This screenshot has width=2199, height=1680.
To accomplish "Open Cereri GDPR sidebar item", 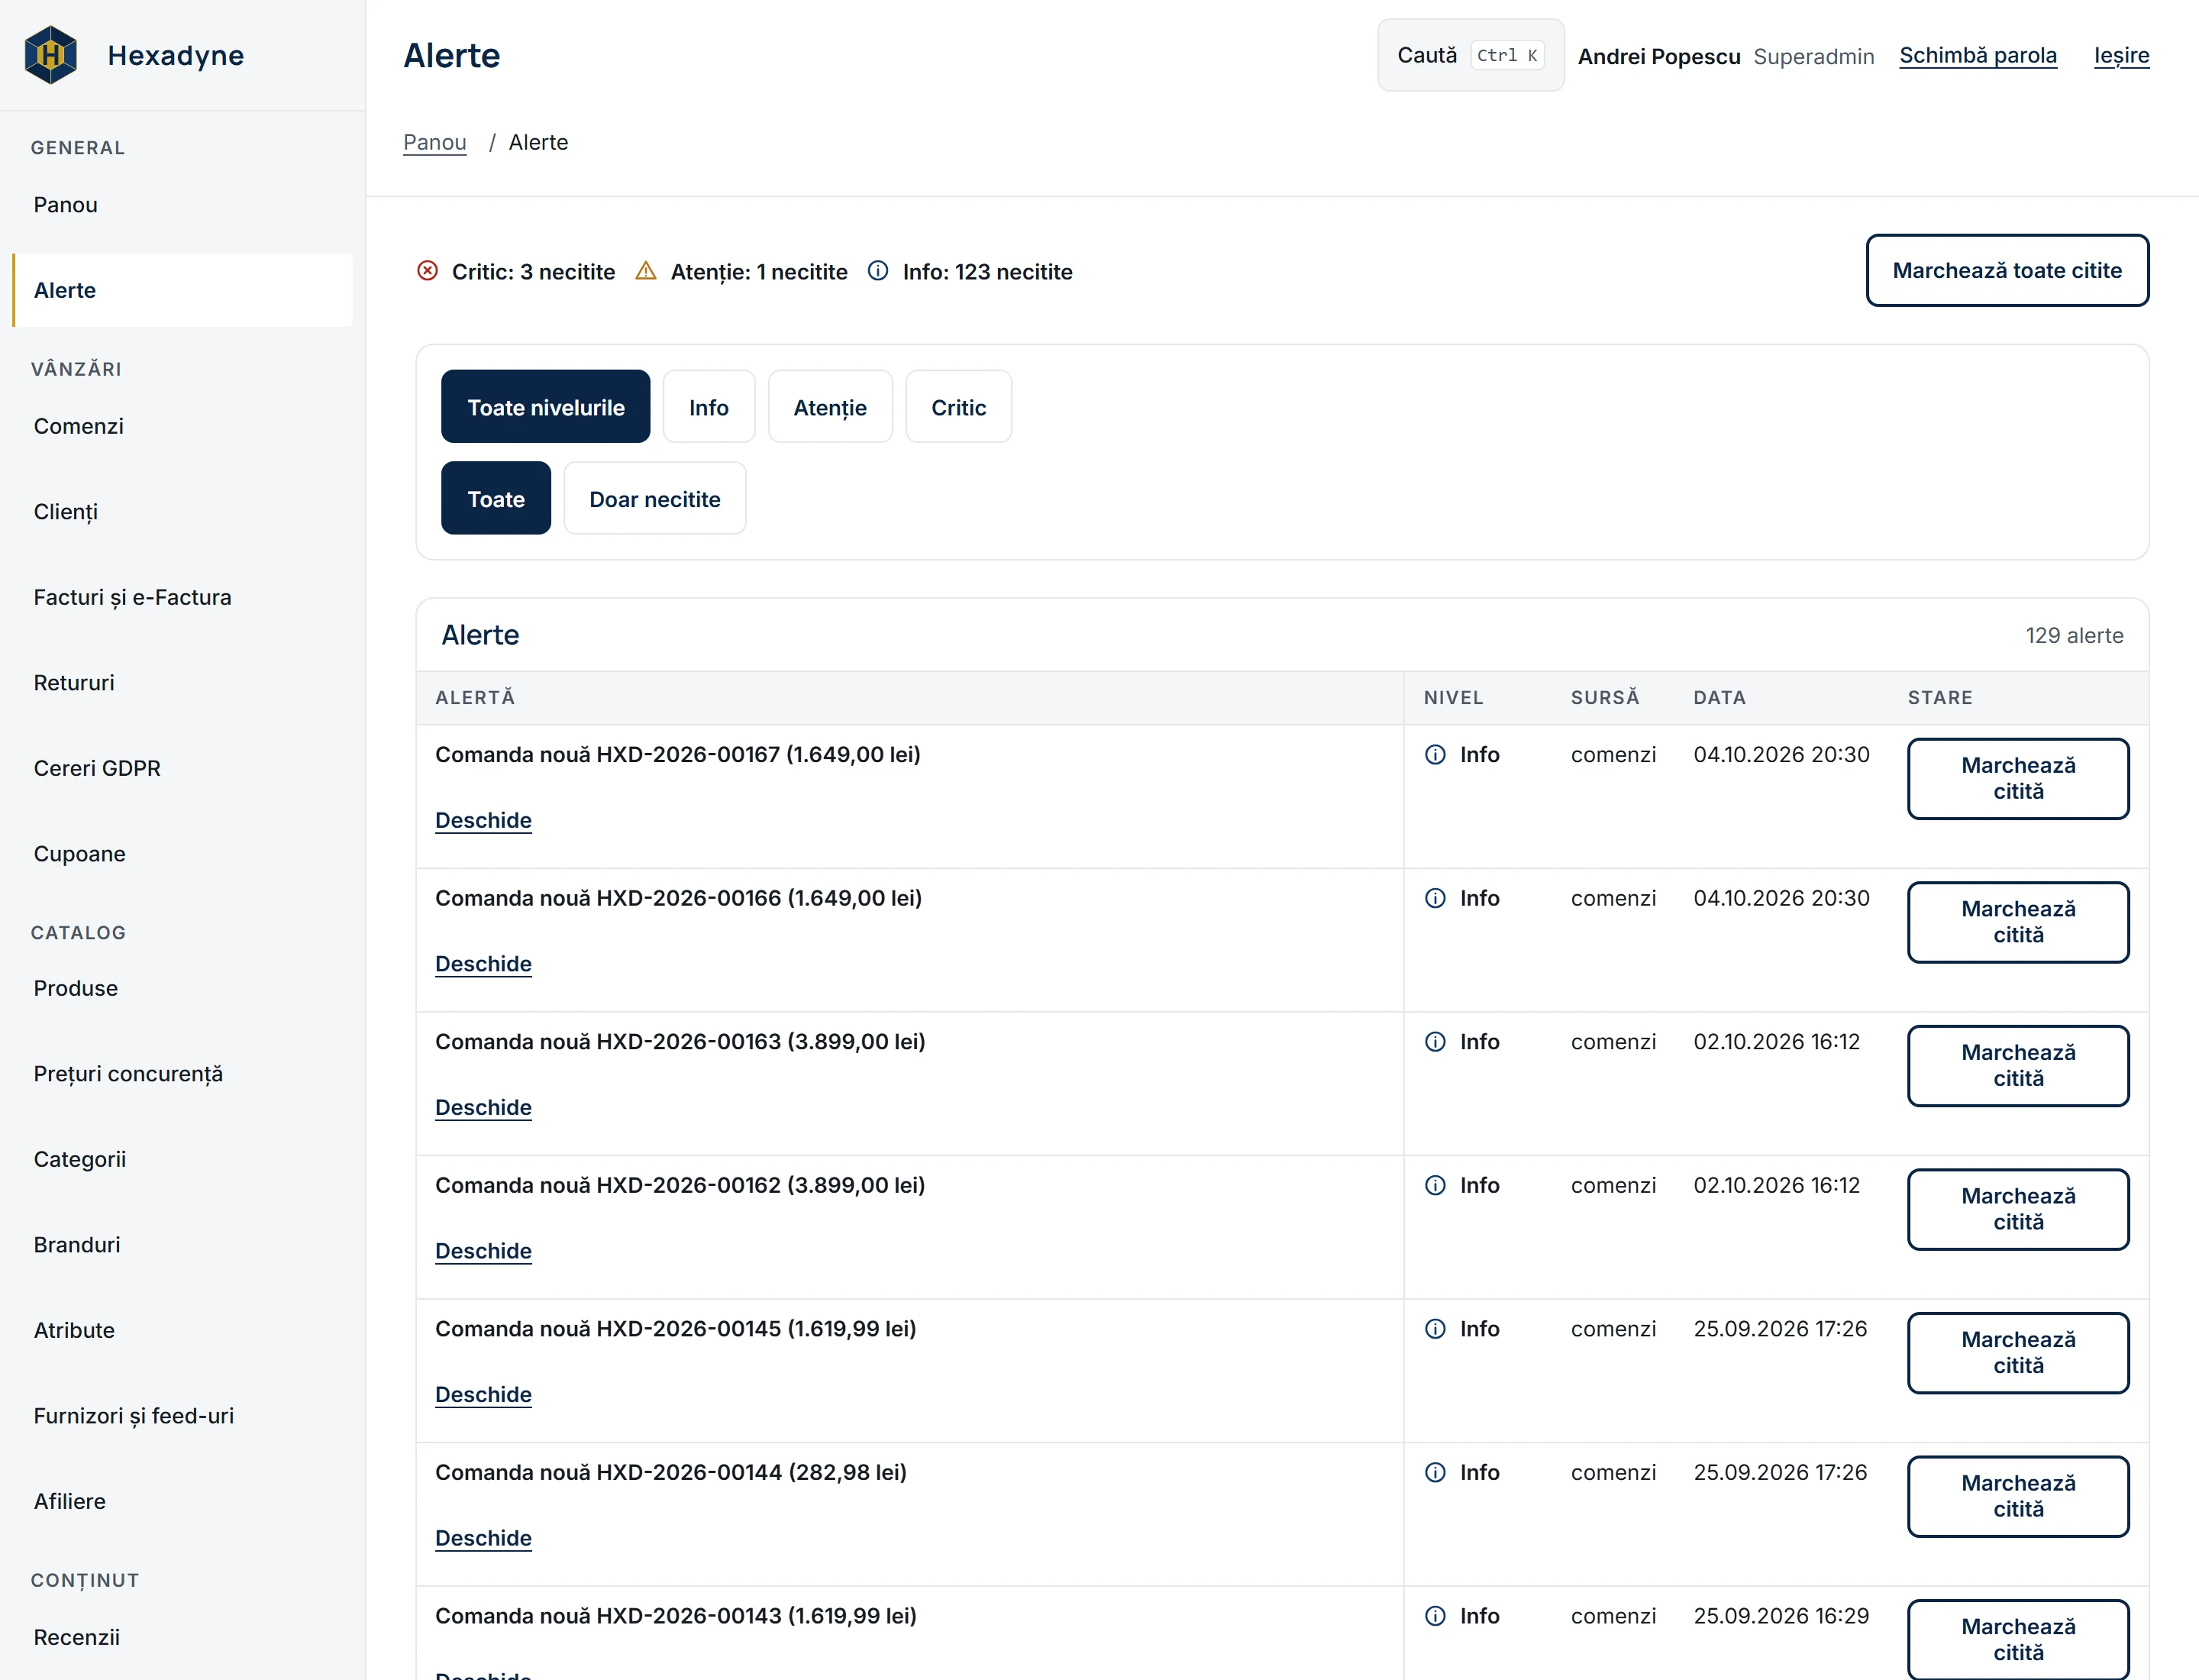I will click(182, 769).
